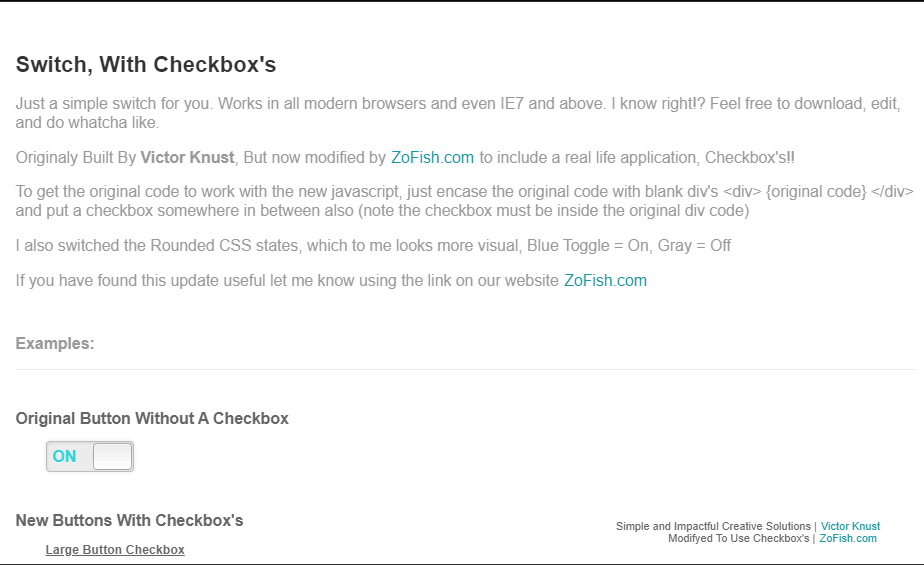Image resolution: width=924 pixels, height=565 pixels.
Task: Click the 'New Buttons With Checkbox's' heading
Action: [x=129, y=521]
